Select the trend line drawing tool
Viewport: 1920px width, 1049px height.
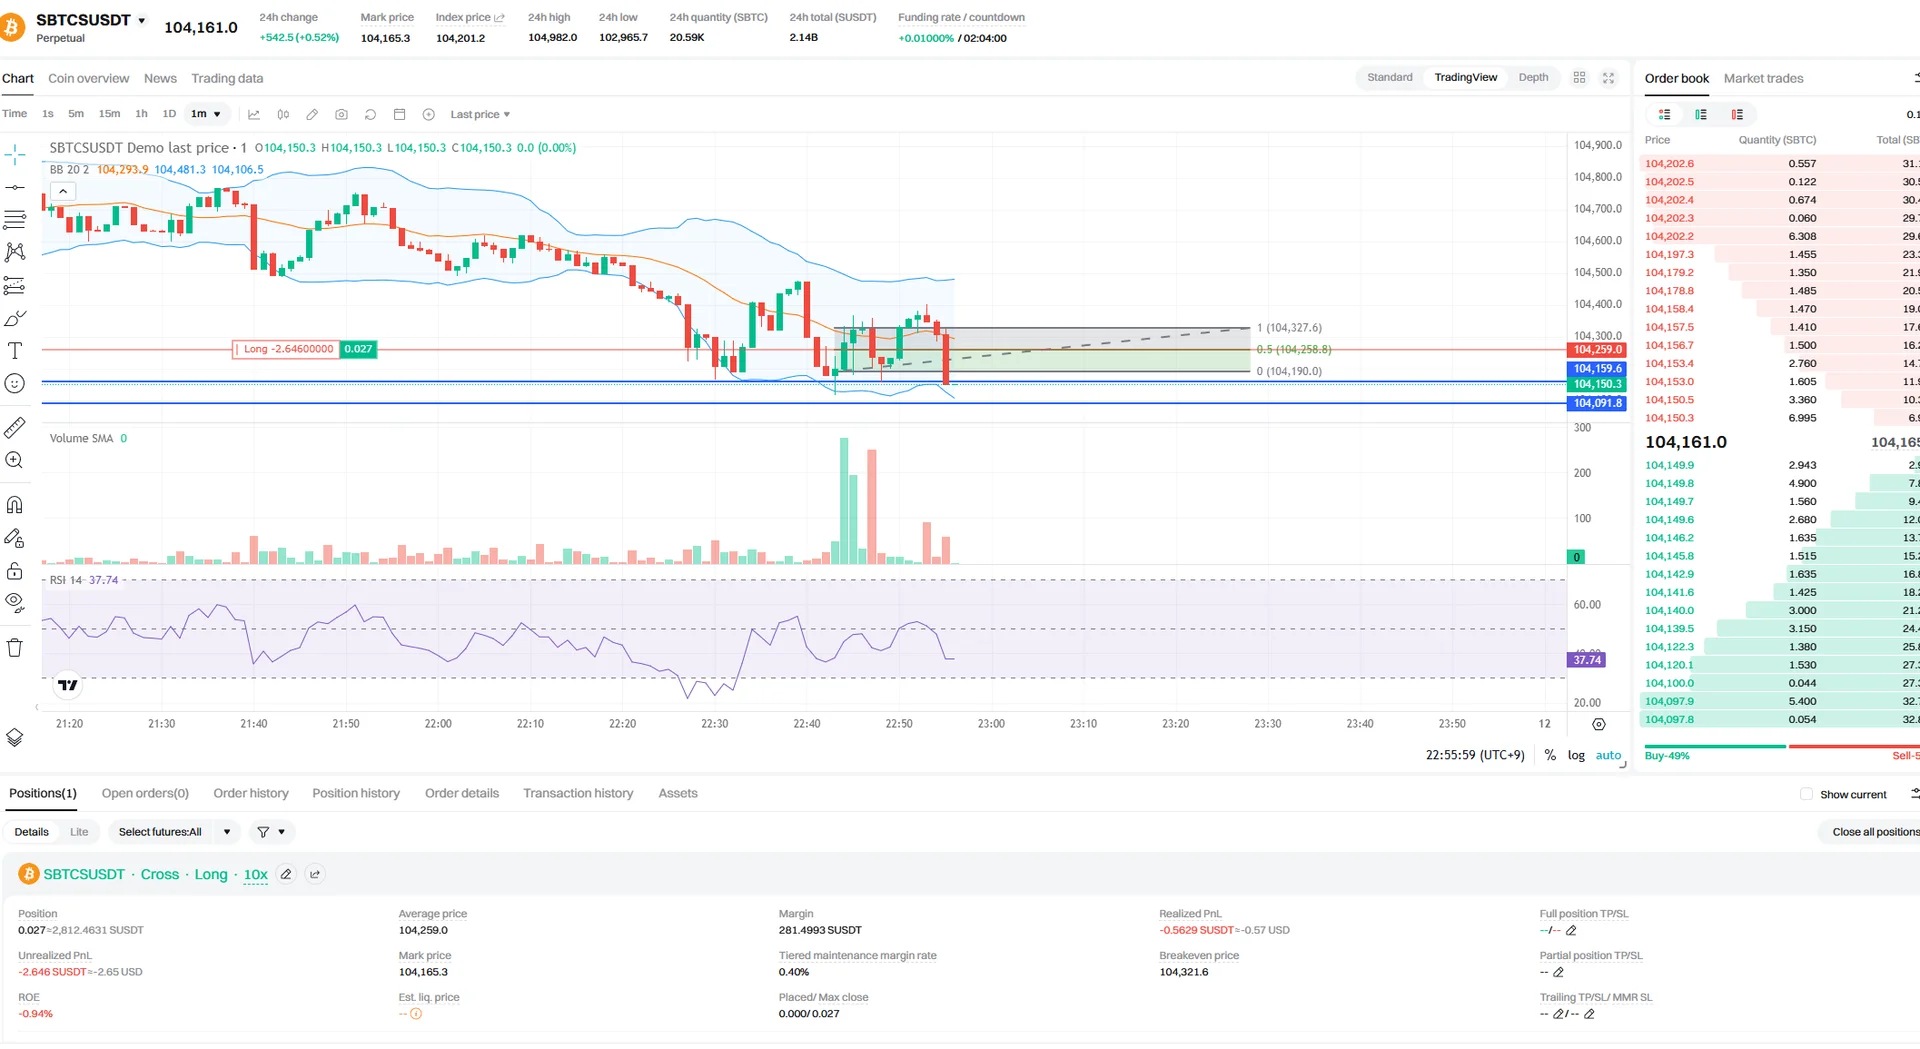[x=15, y=187]
